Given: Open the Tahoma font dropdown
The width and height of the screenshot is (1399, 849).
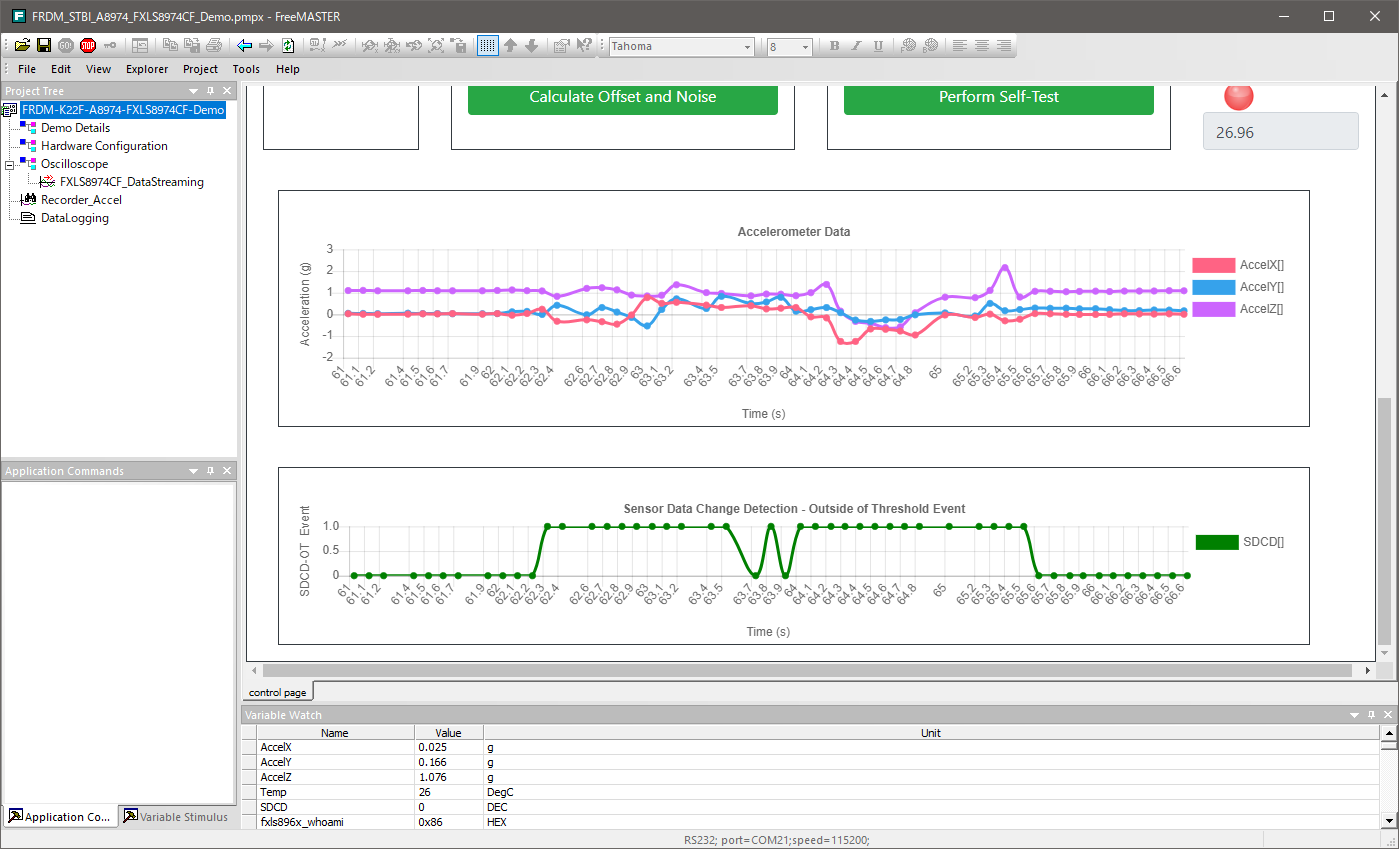Looking at the screenshot, I should [x=747, y=47].
